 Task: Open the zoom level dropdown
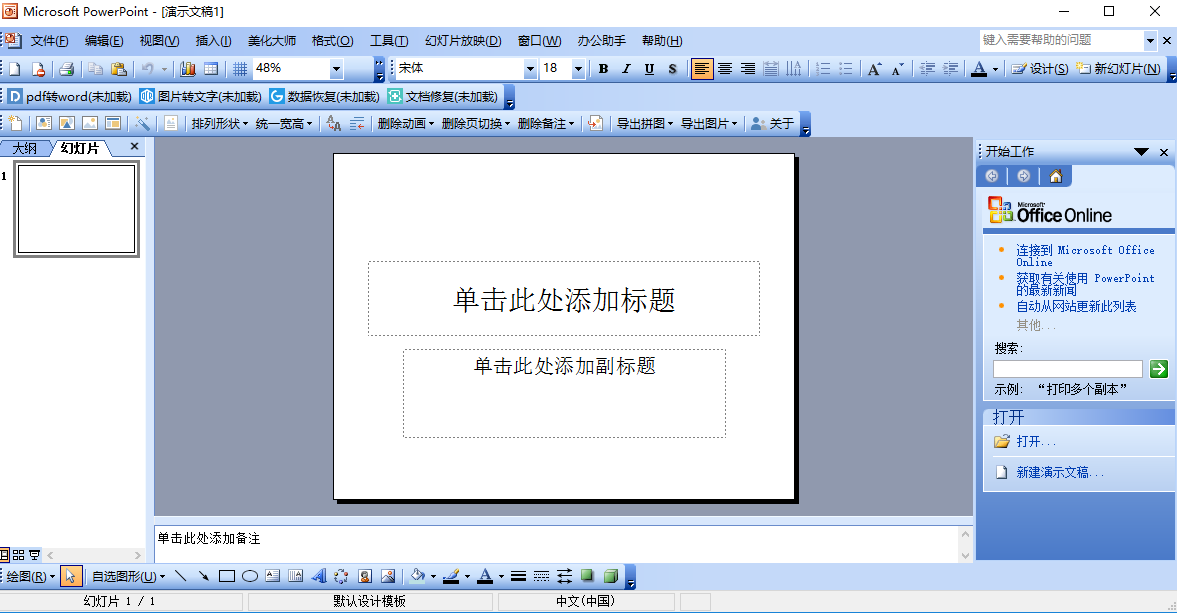[335, 69]
